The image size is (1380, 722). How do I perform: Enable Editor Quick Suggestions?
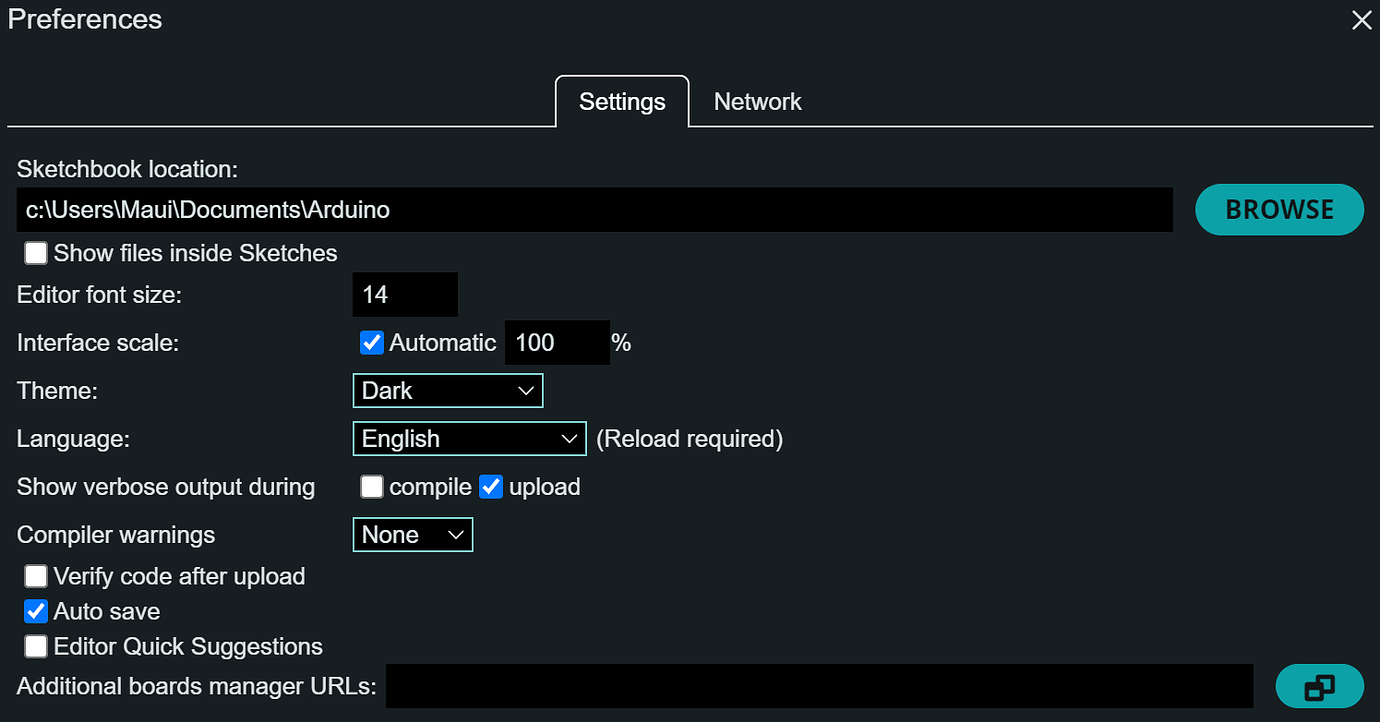point(36,646)
